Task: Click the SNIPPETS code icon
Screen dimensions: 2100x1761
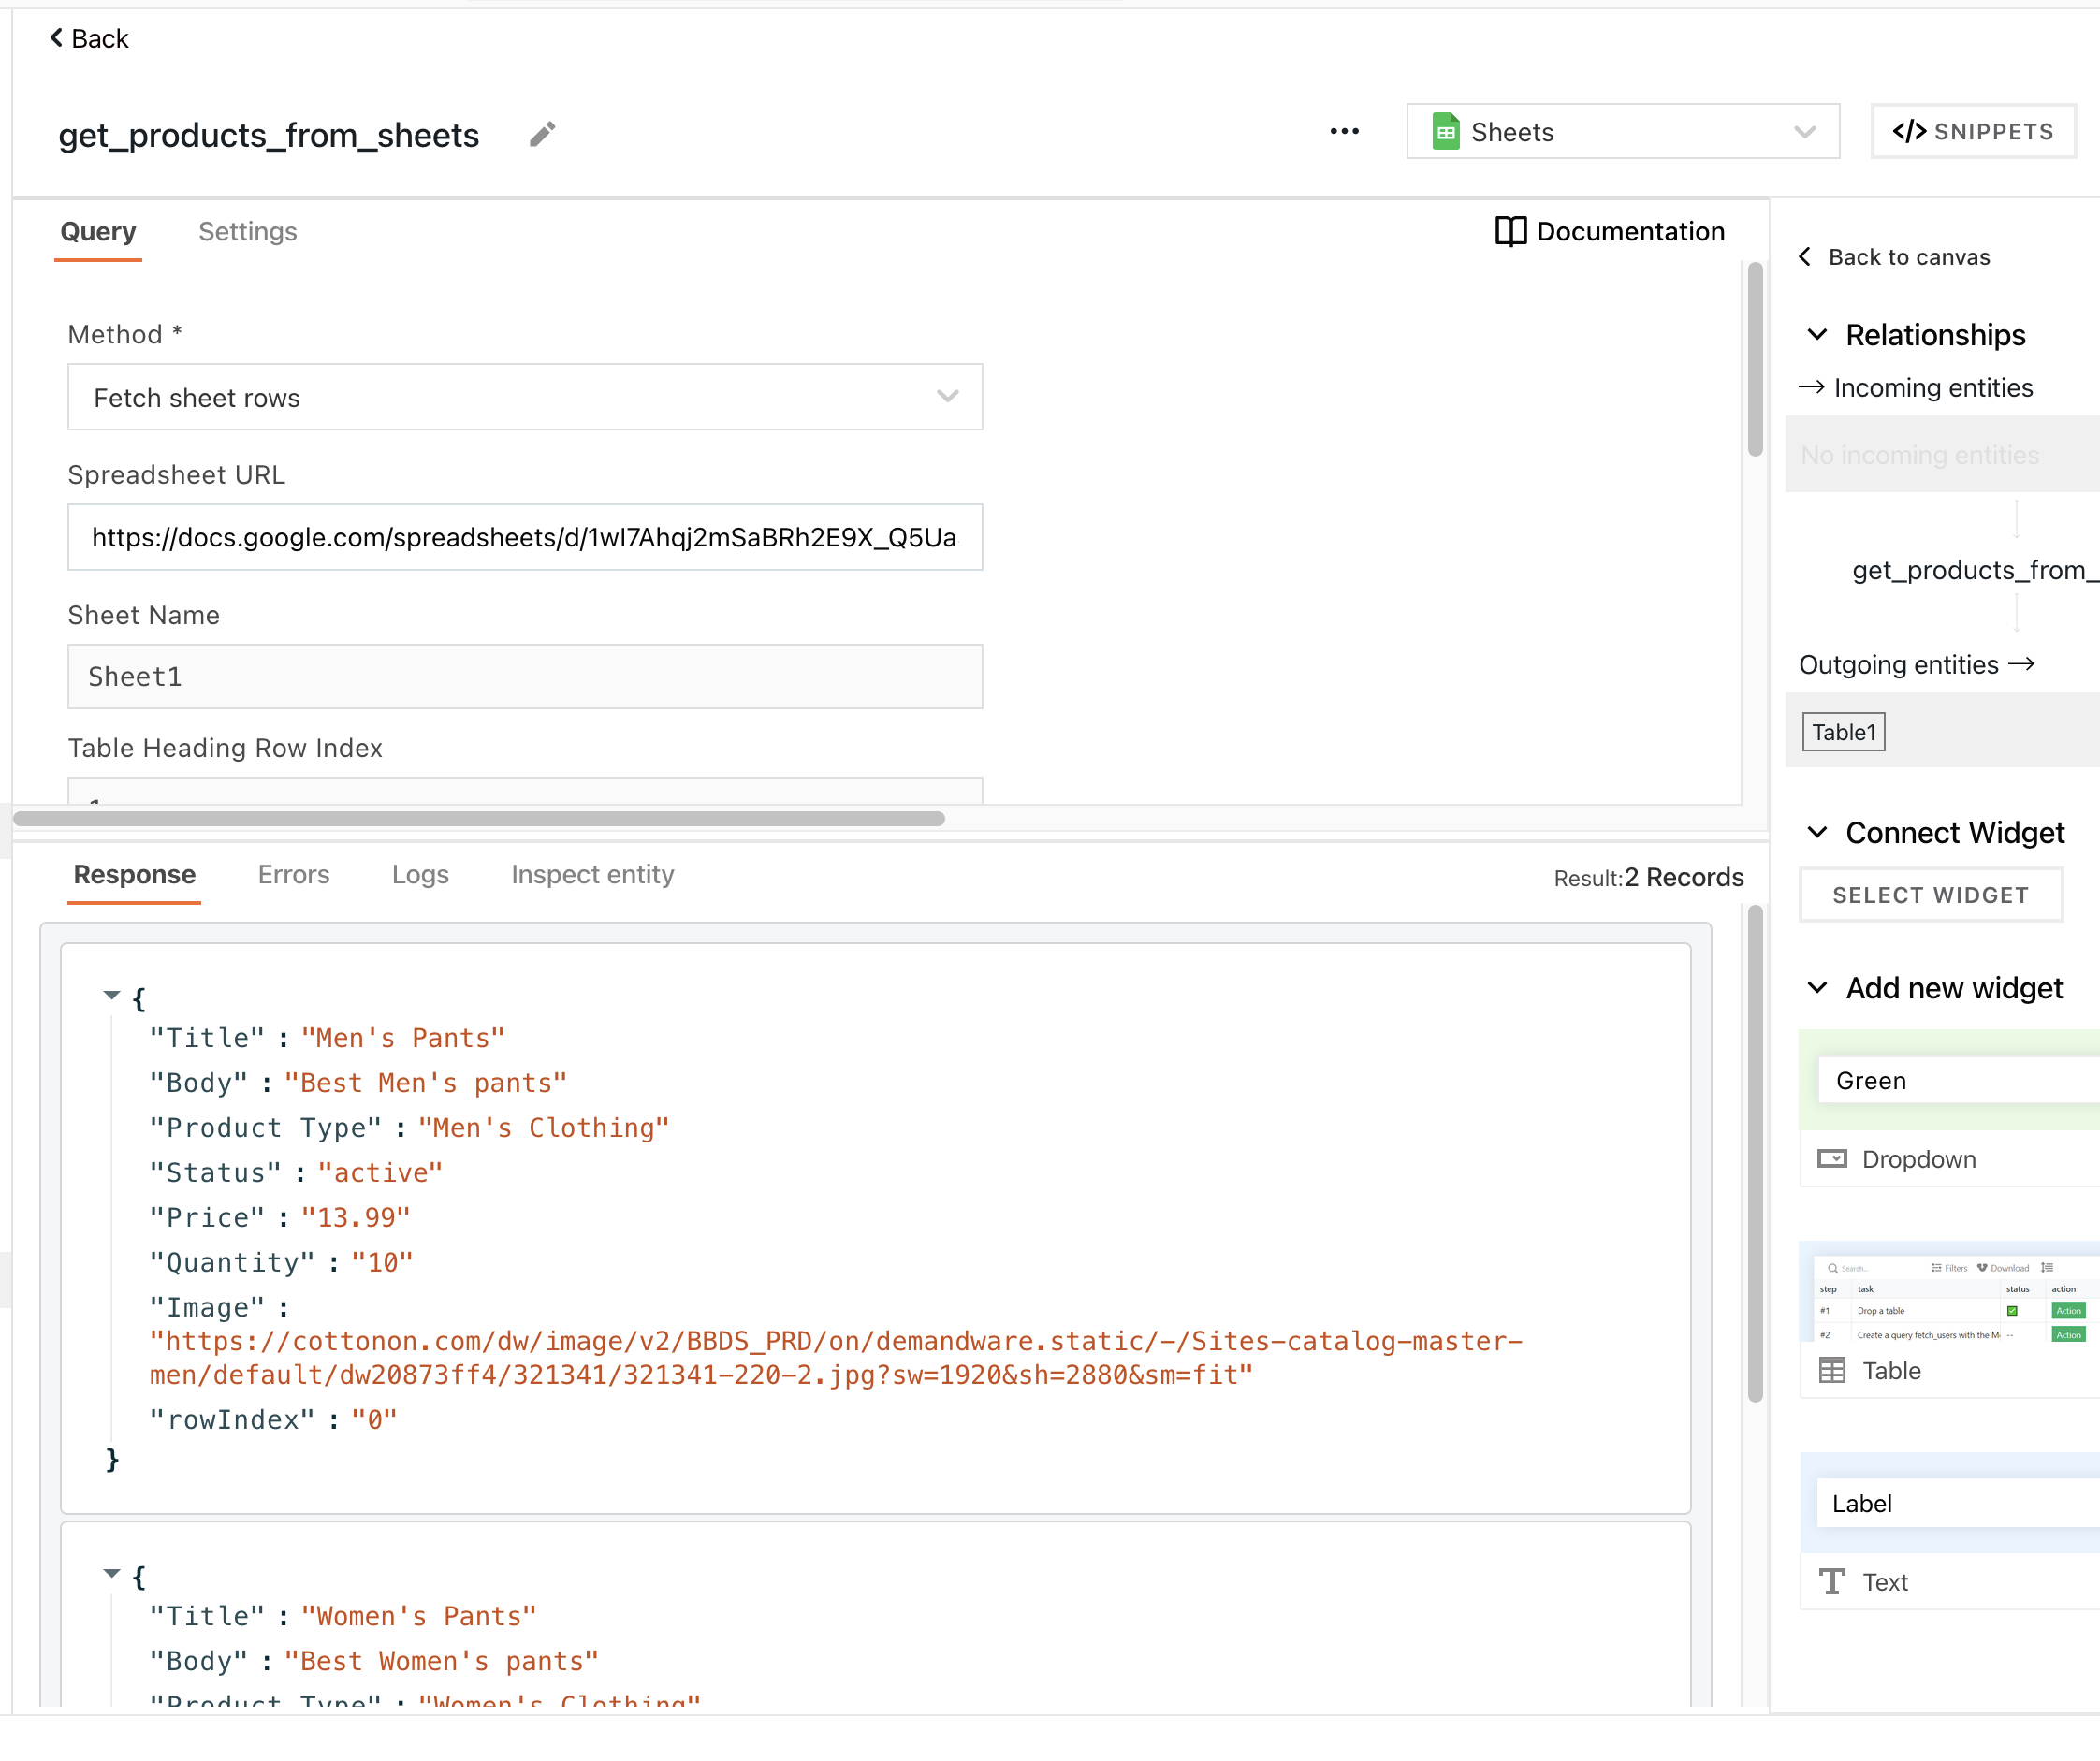Action: (x=1911, y=131)
